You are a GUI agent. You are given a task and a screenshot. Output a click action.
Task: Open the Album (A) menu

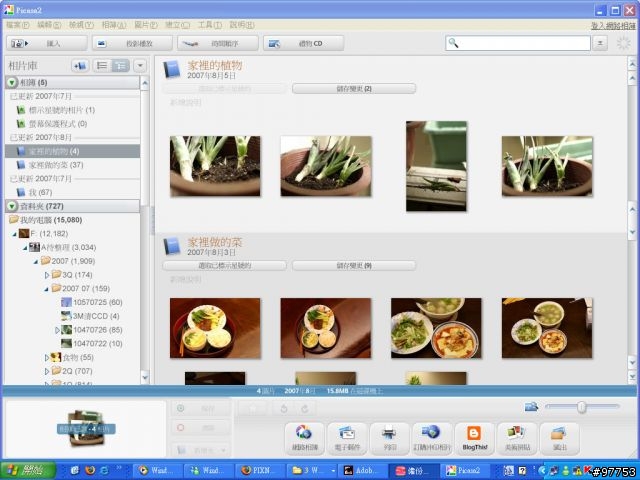coord(114,25)
